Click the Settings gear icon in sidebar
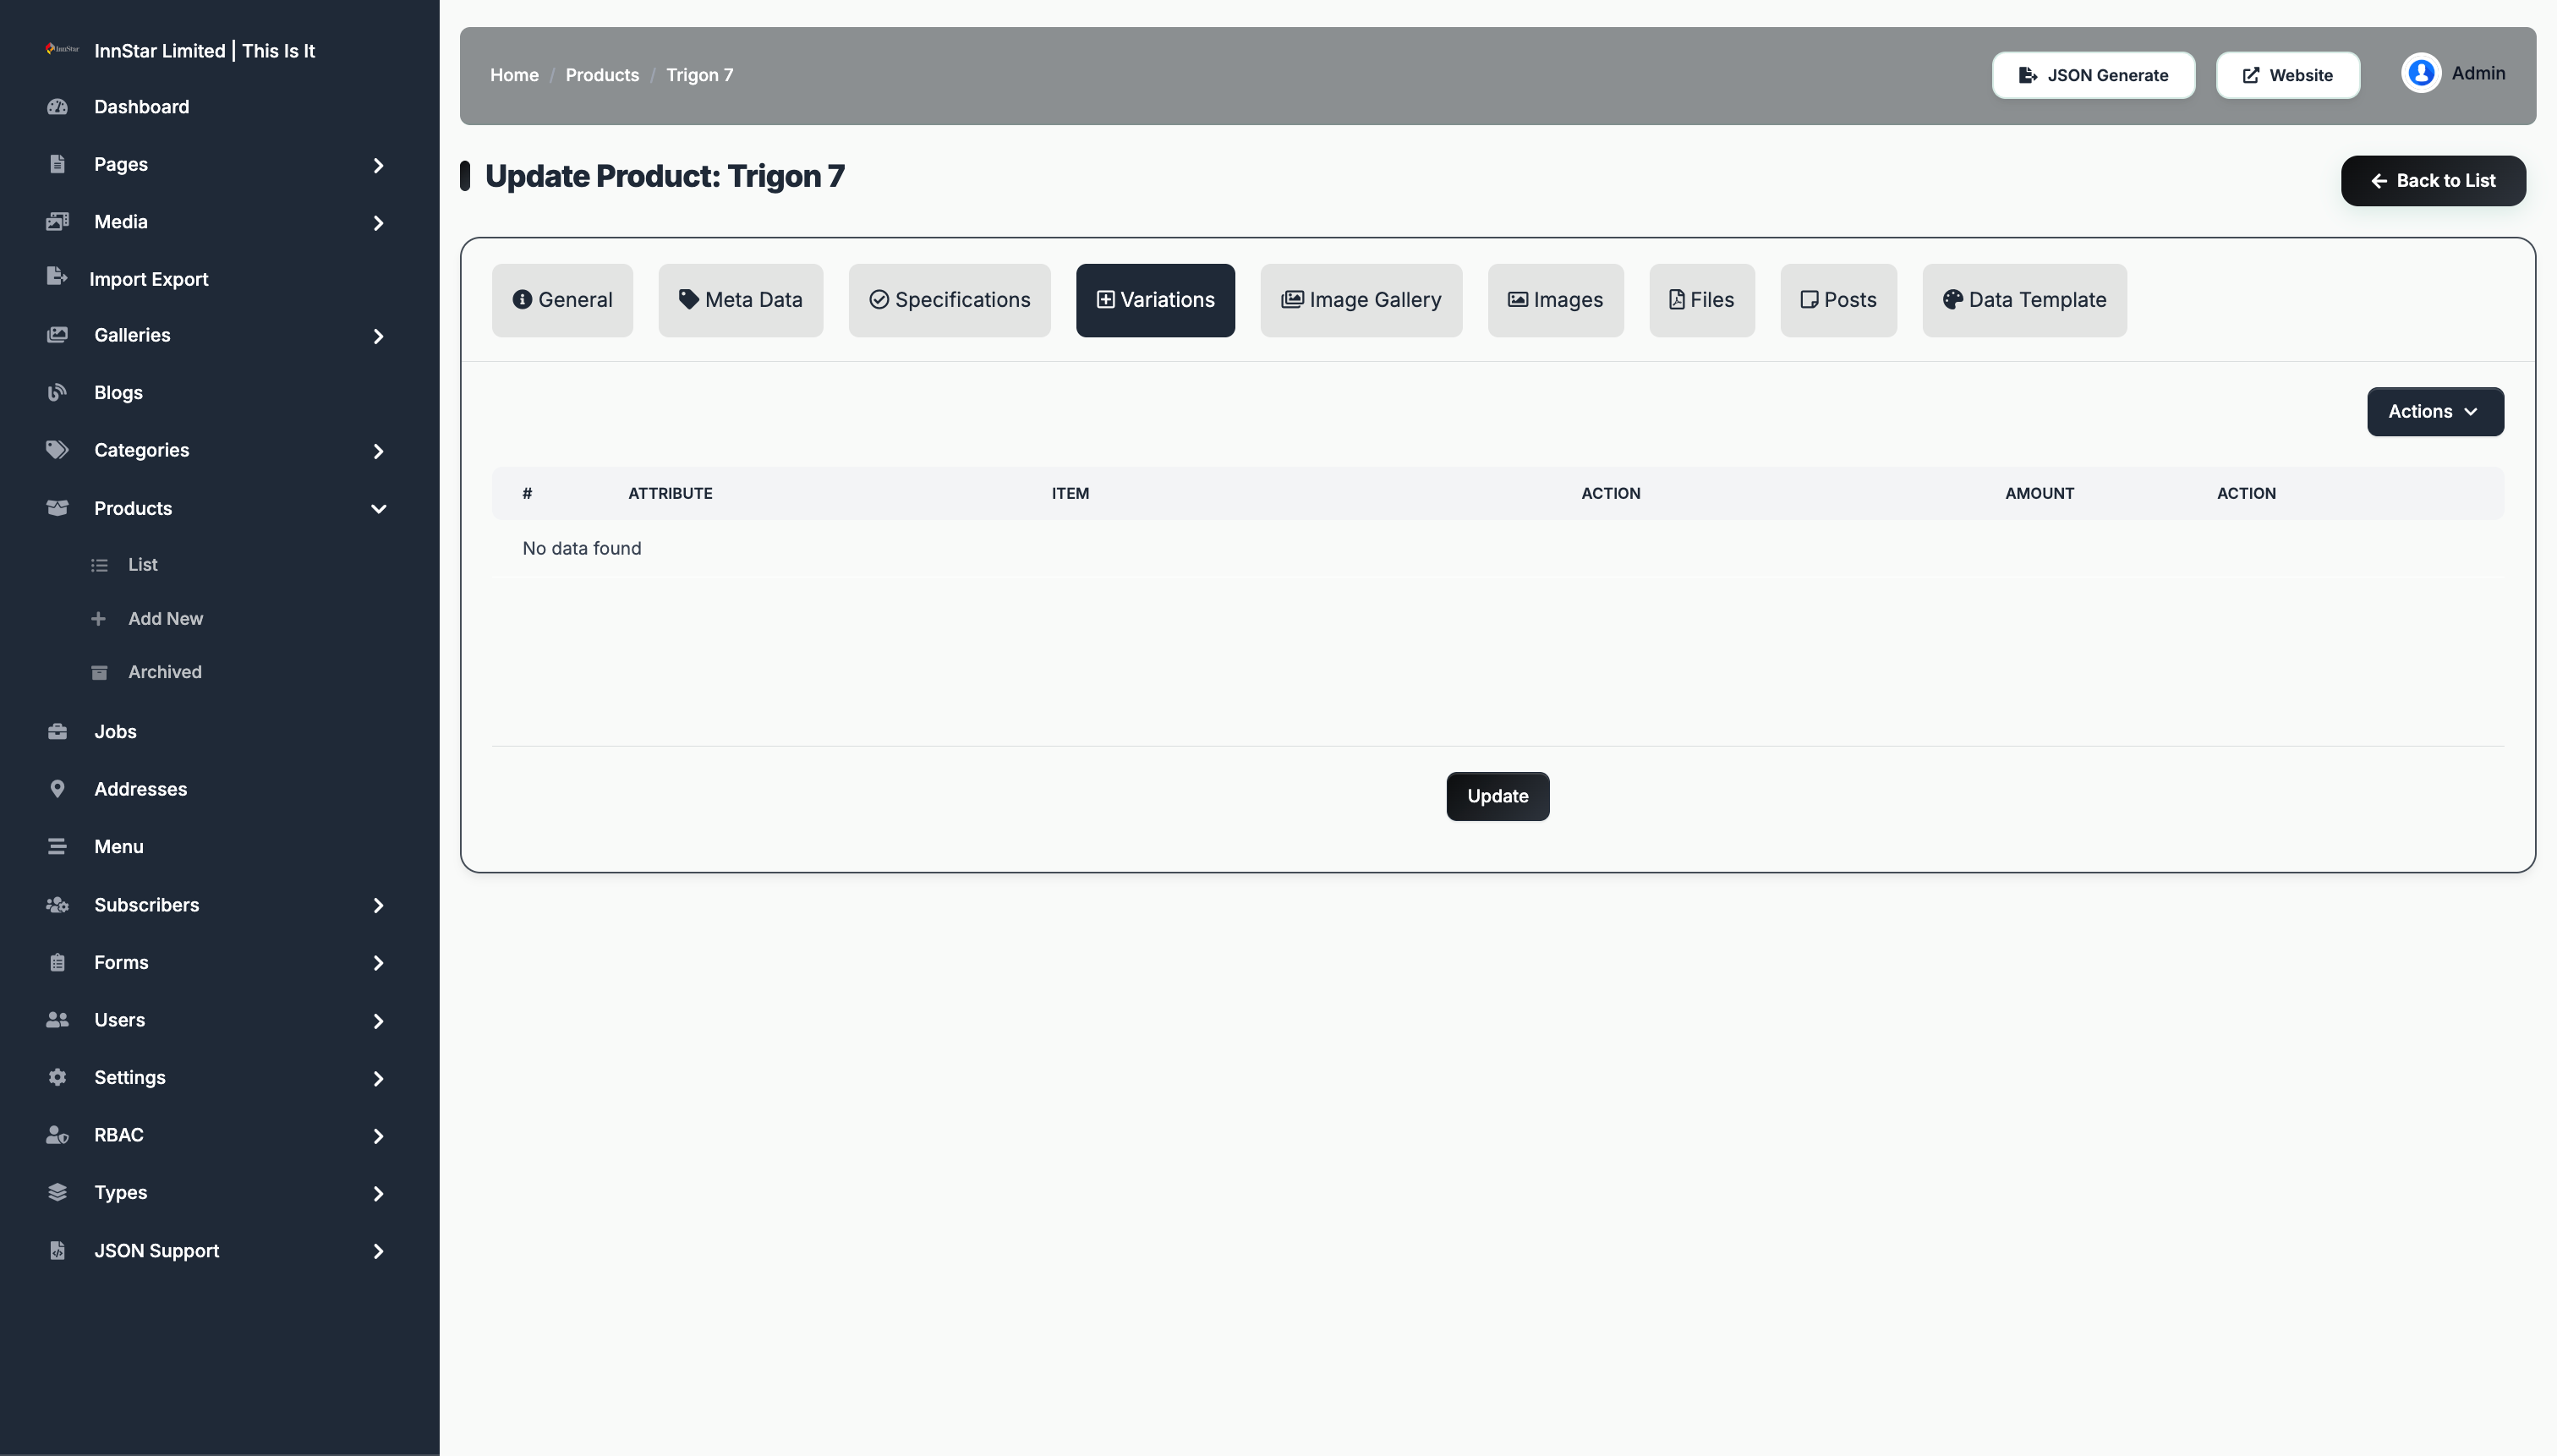 [x=57, y=1077]
